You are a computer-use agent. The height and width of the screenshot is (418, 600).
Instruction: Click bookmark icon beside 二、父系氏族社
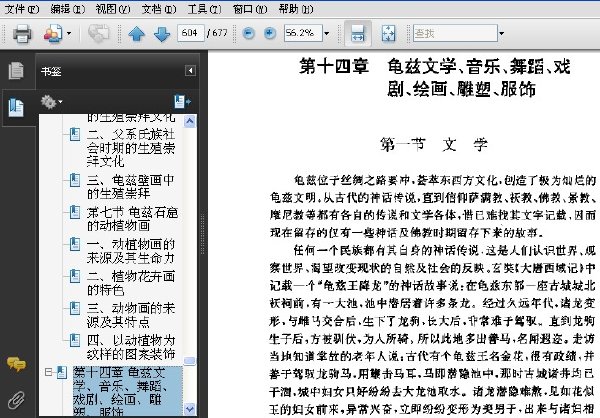(x=75, y=134)
